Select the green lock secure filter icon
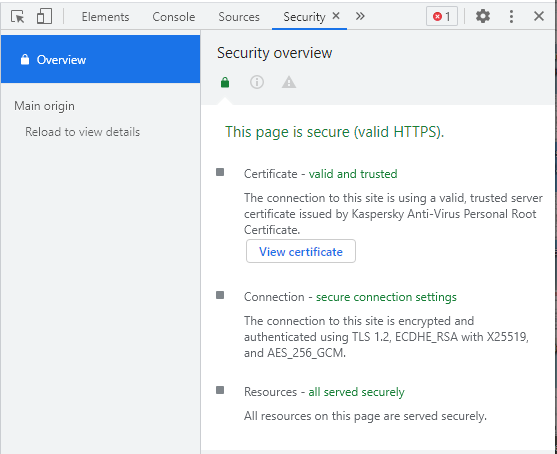The width and height of the screenshot is (557, 454). [x=225, y=82]
